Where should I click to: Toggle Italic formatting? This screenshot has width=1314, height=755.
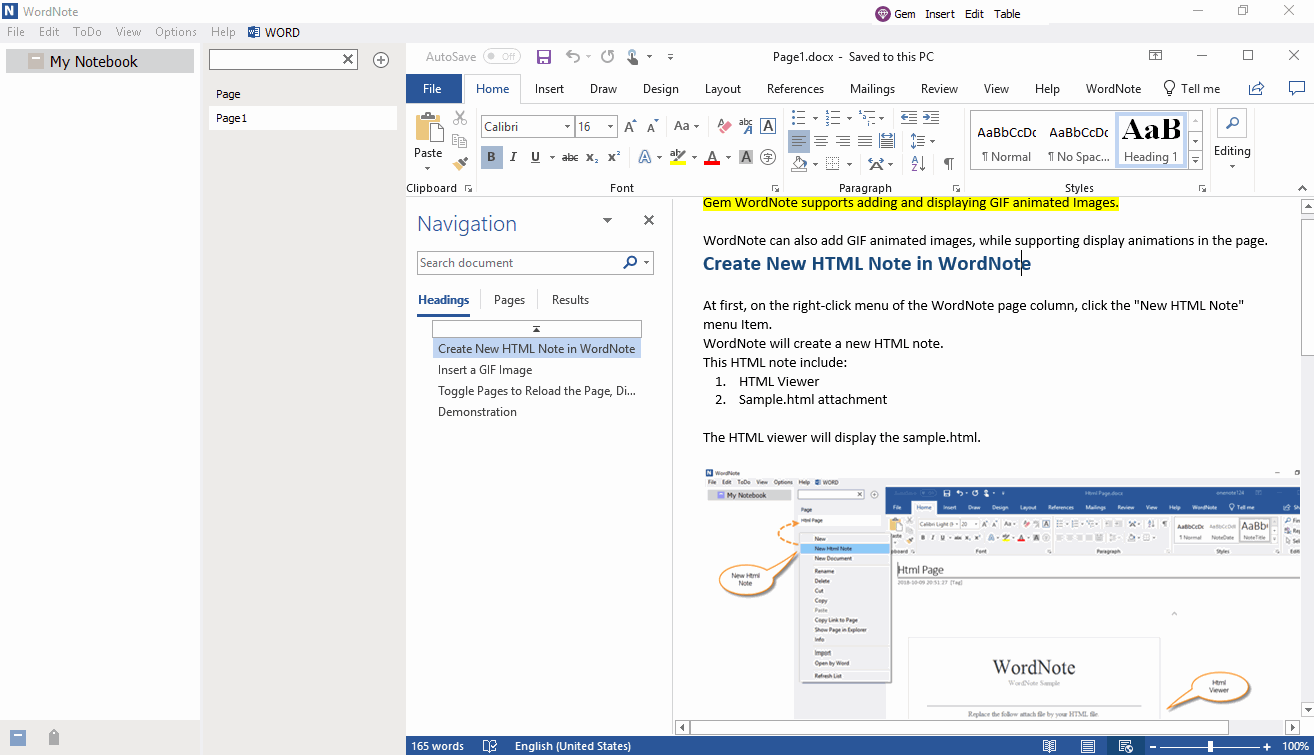(x=513, y=157)
